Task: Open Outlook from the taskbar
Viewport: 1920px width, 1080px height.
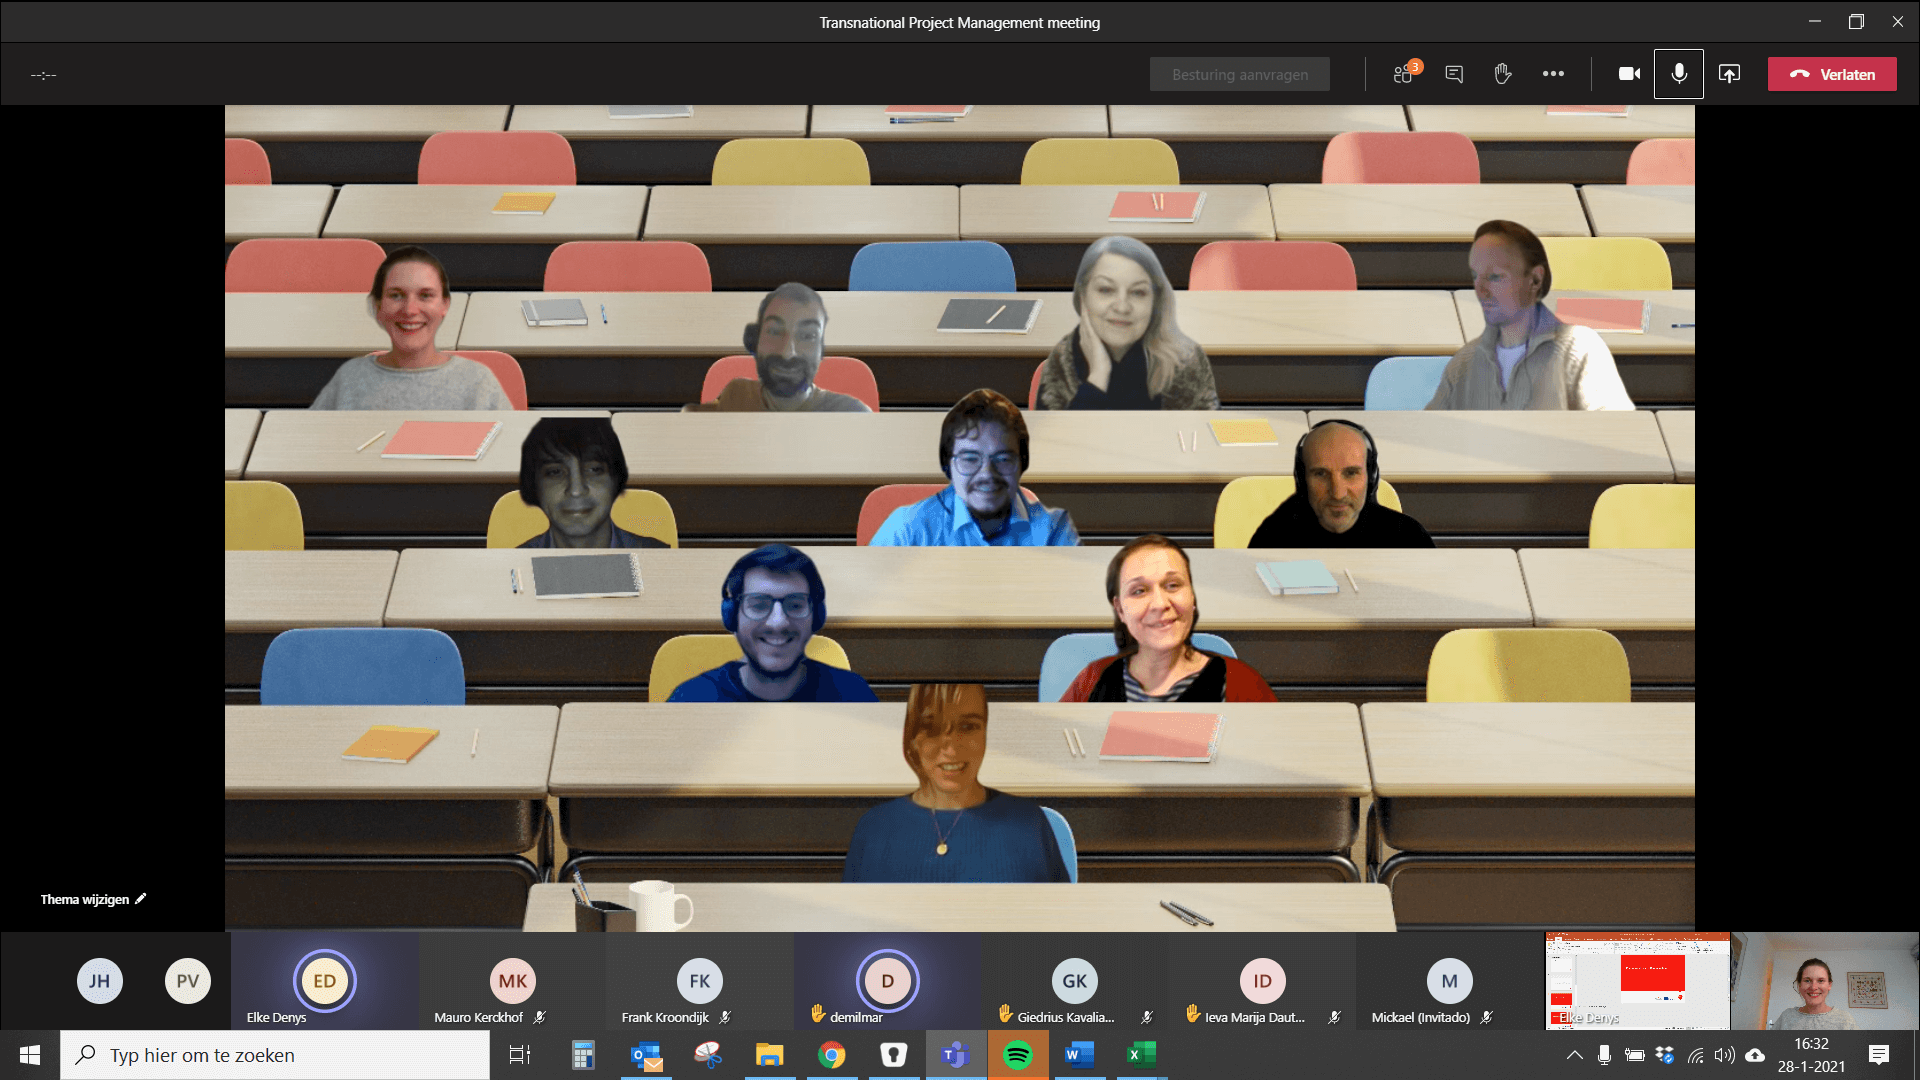Action: 646,1055
